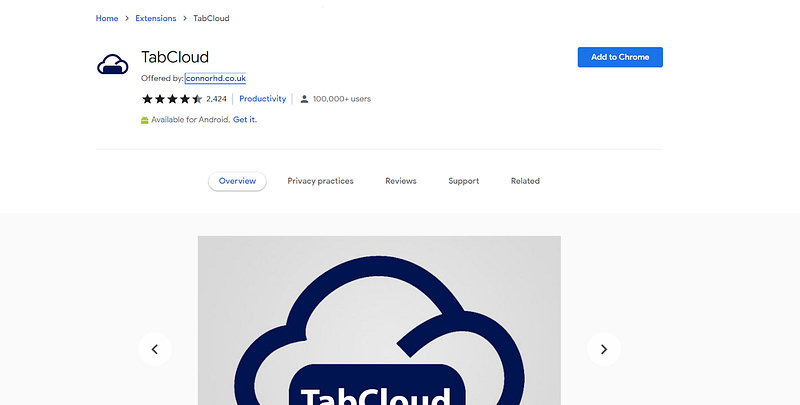This screenshot has width=800, height=405.
Task: Click the Get it Android link
Action: 245,120
